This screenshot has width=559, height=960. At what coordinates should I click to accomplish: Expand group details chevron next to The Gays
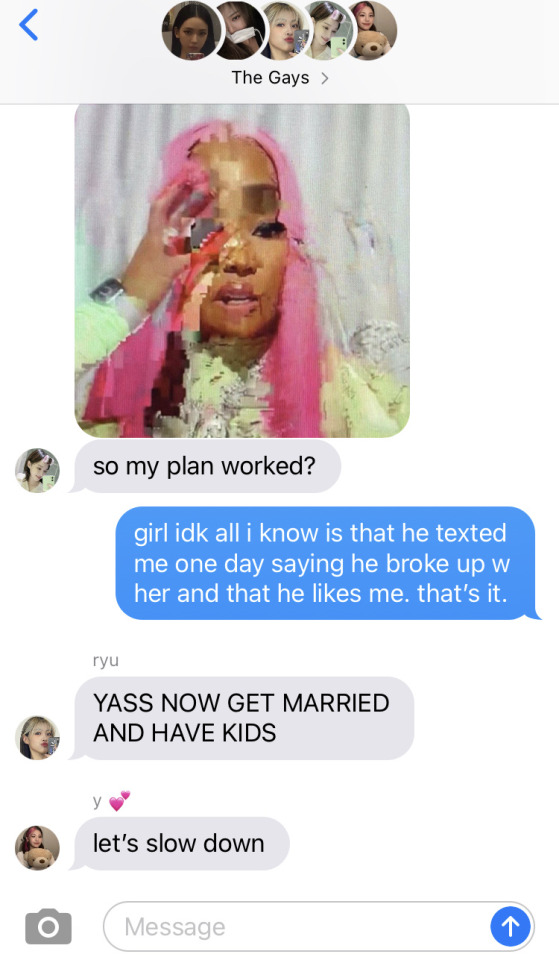(x=325, y=78)
